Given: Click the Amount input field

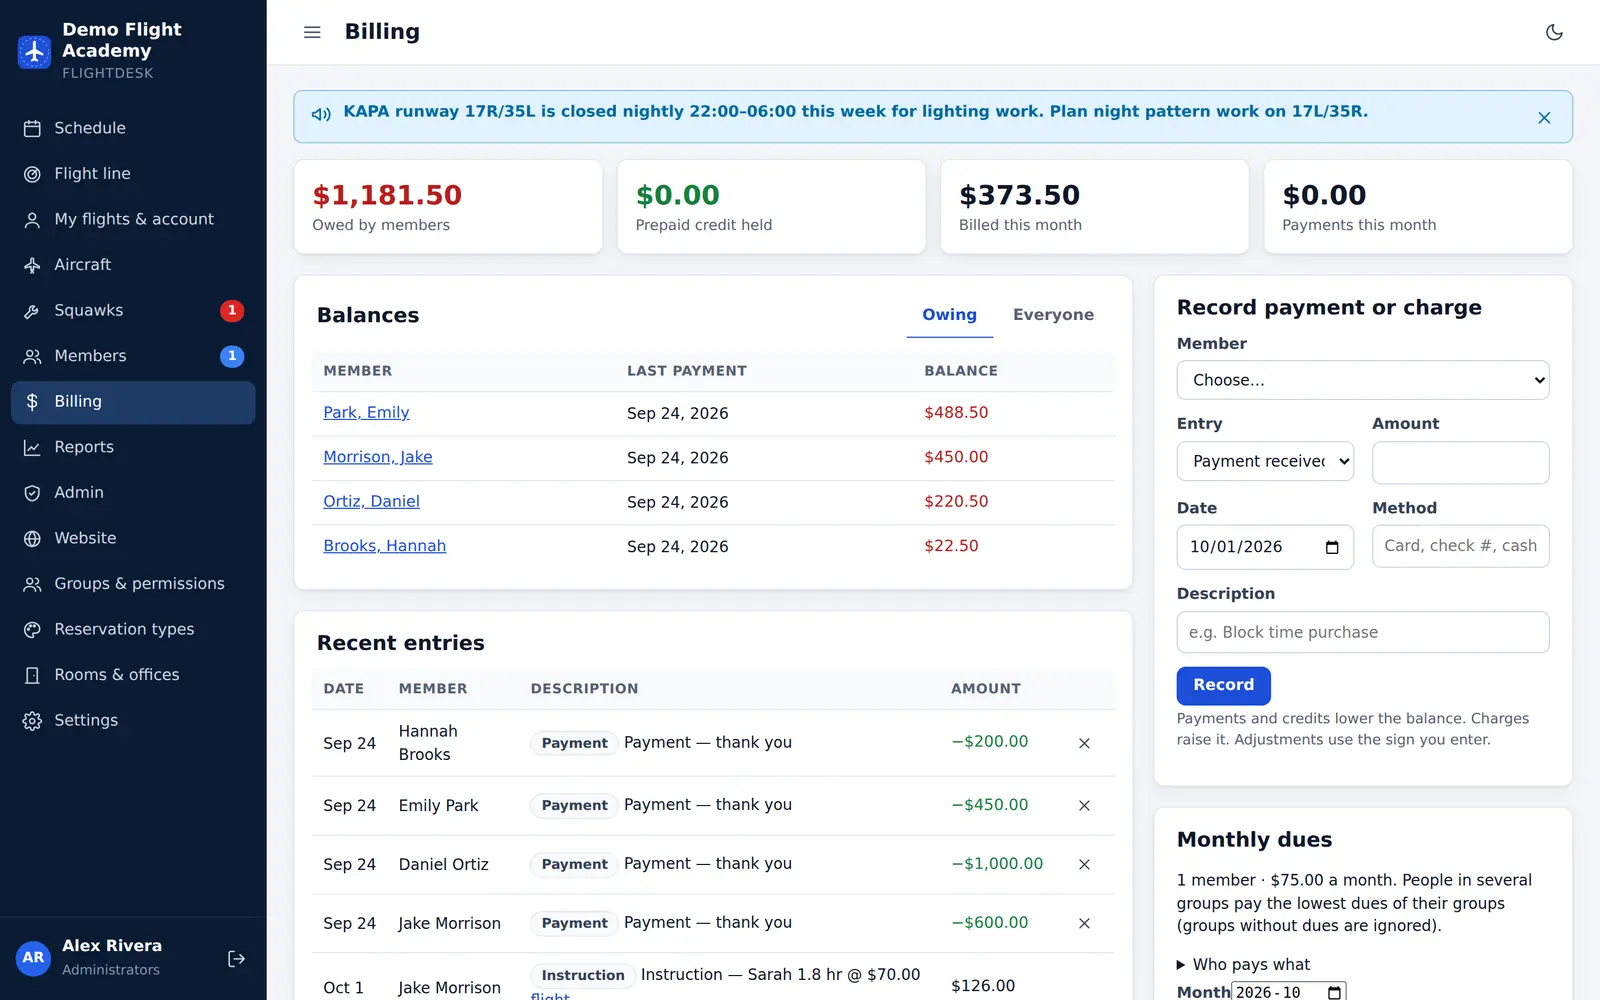Looking at the screenshot, I should 1460,462.
